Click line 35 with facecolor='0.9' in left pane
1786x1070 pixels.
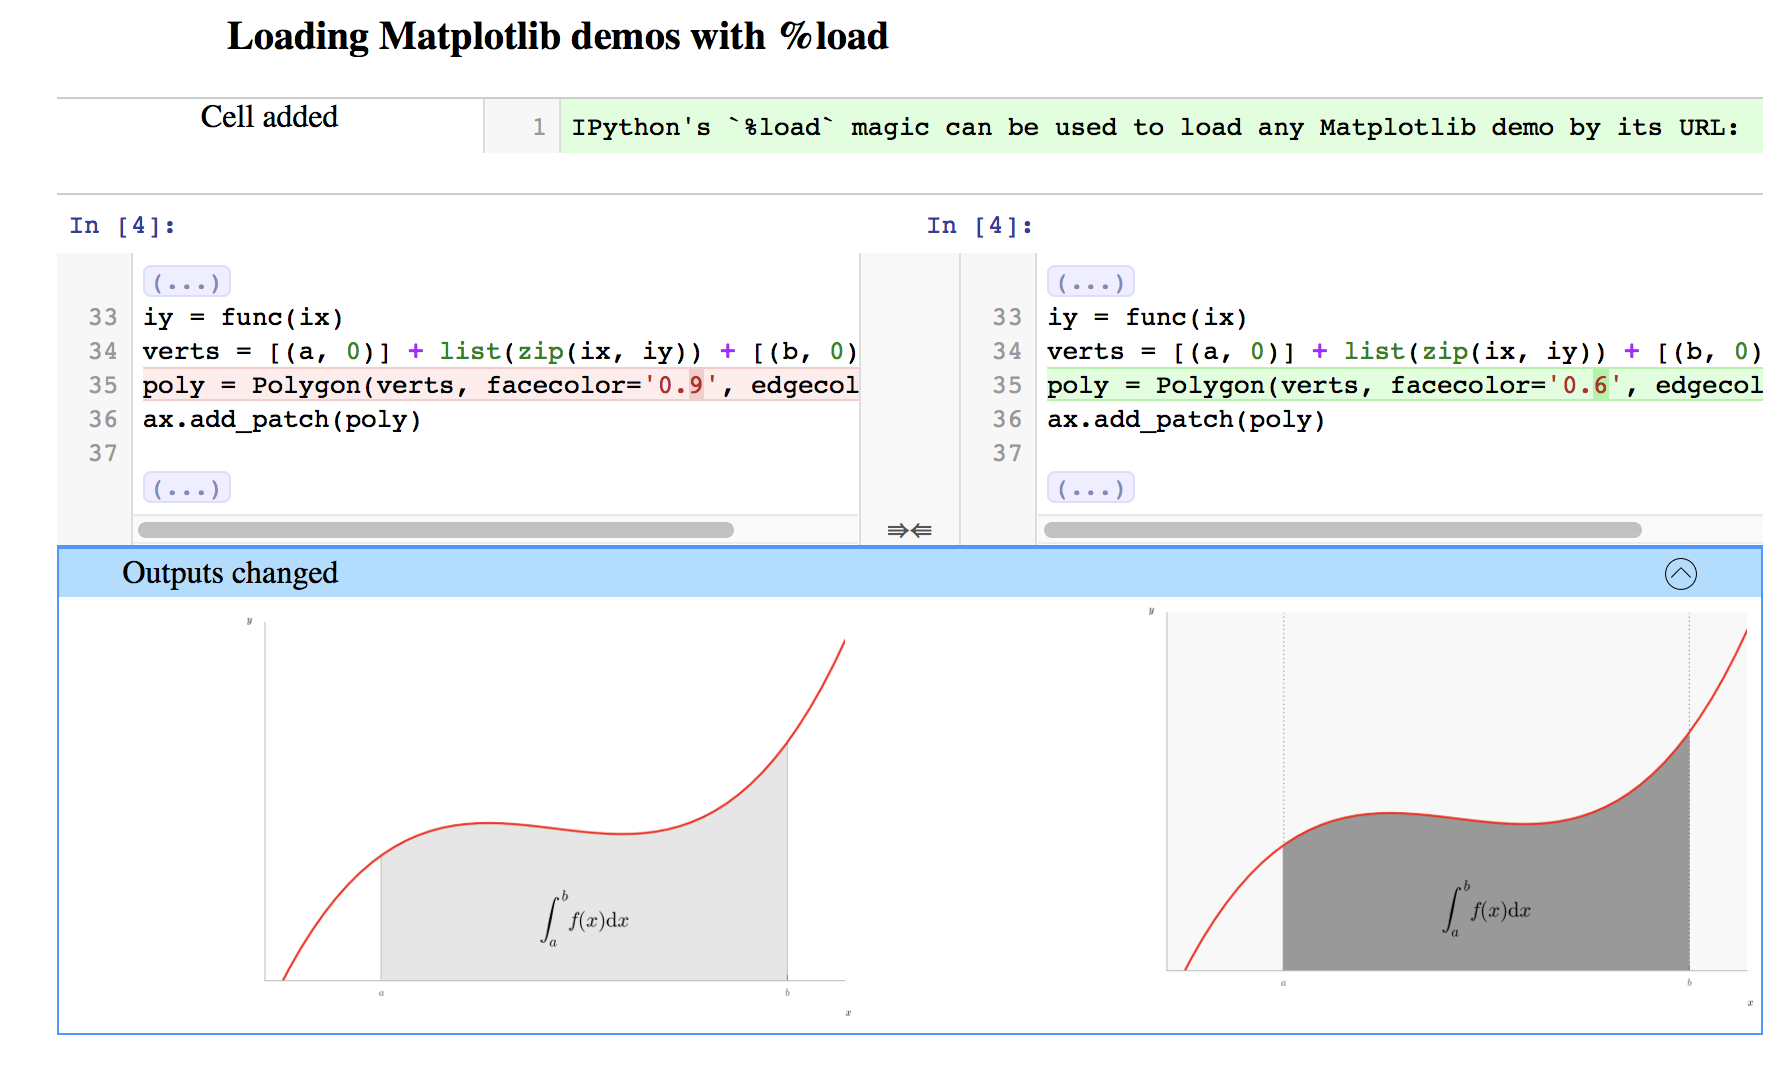pyautogui.click(x=500, y=385)
